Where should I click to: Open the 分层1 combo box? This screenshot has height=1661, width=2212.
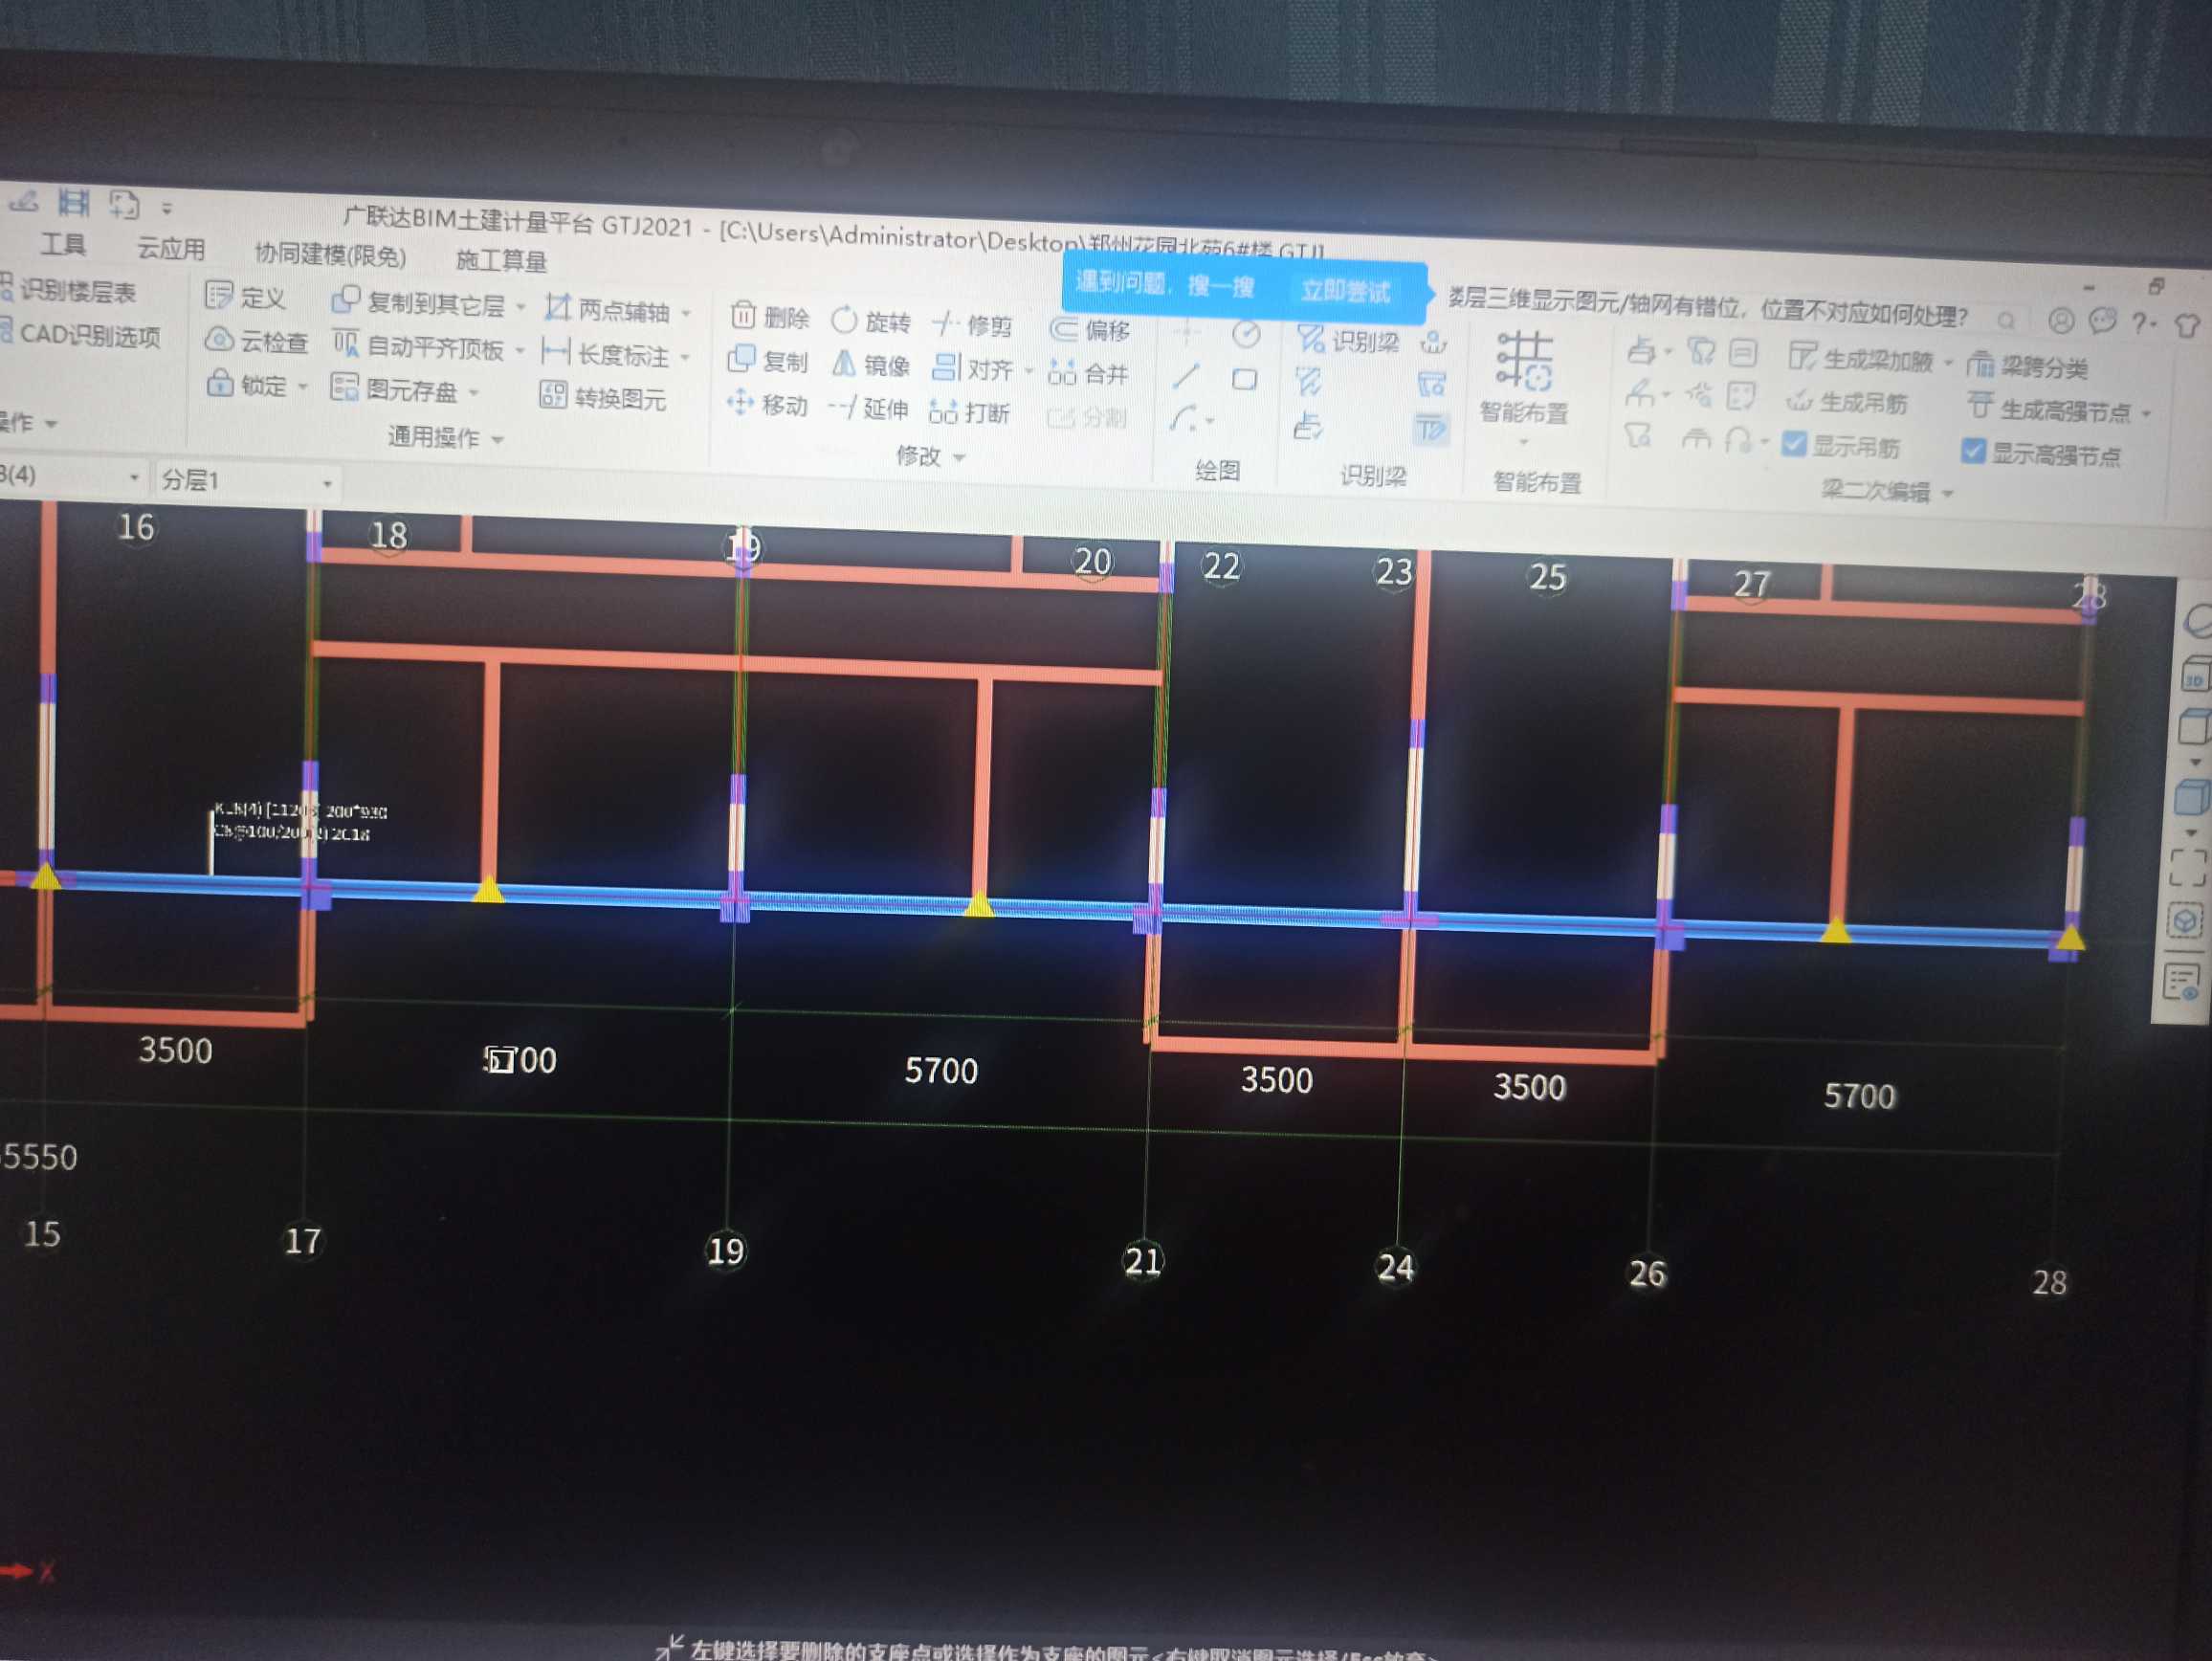pyautogui.click(x=246, y=481)
